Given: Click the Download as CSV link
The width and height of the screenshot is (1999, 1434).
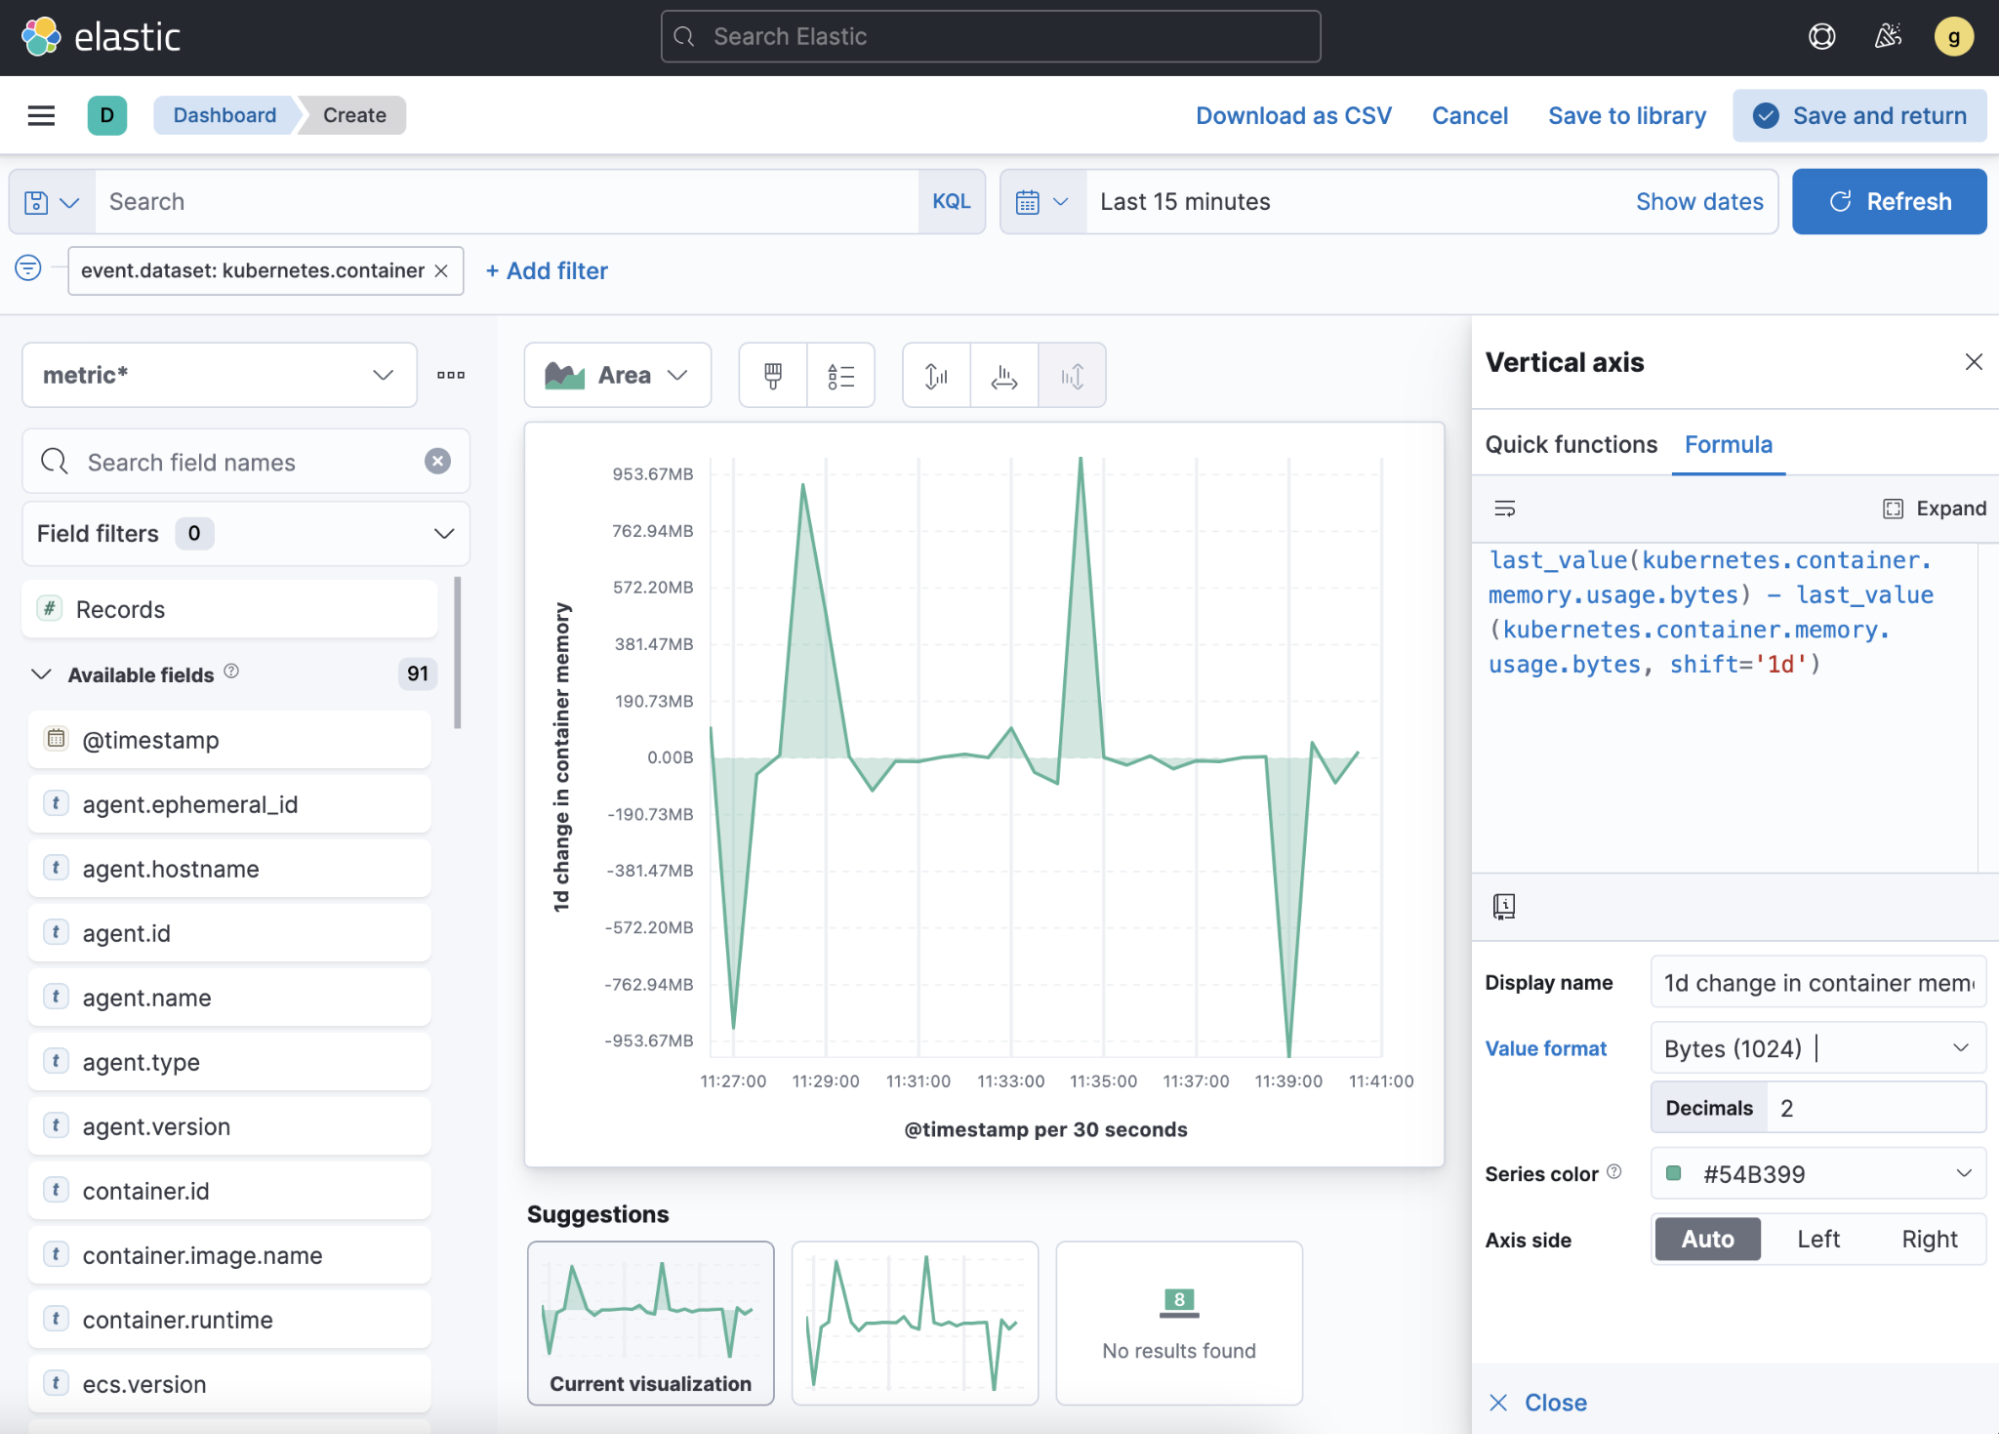Looking at the screenshot, I should (1293, 116).
